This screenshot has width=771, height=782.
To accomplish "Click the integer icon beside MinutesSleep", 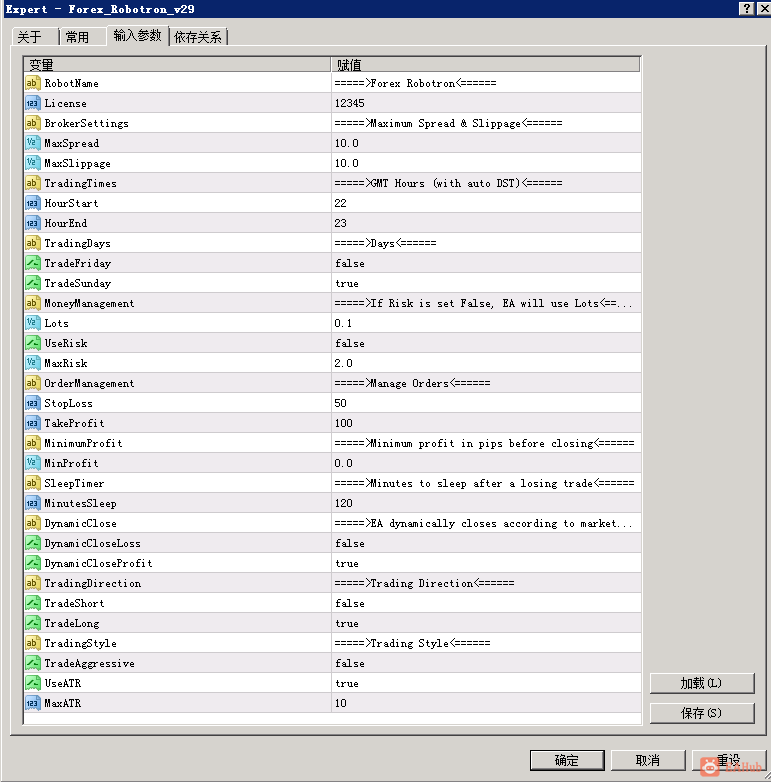I will point(32,503).
